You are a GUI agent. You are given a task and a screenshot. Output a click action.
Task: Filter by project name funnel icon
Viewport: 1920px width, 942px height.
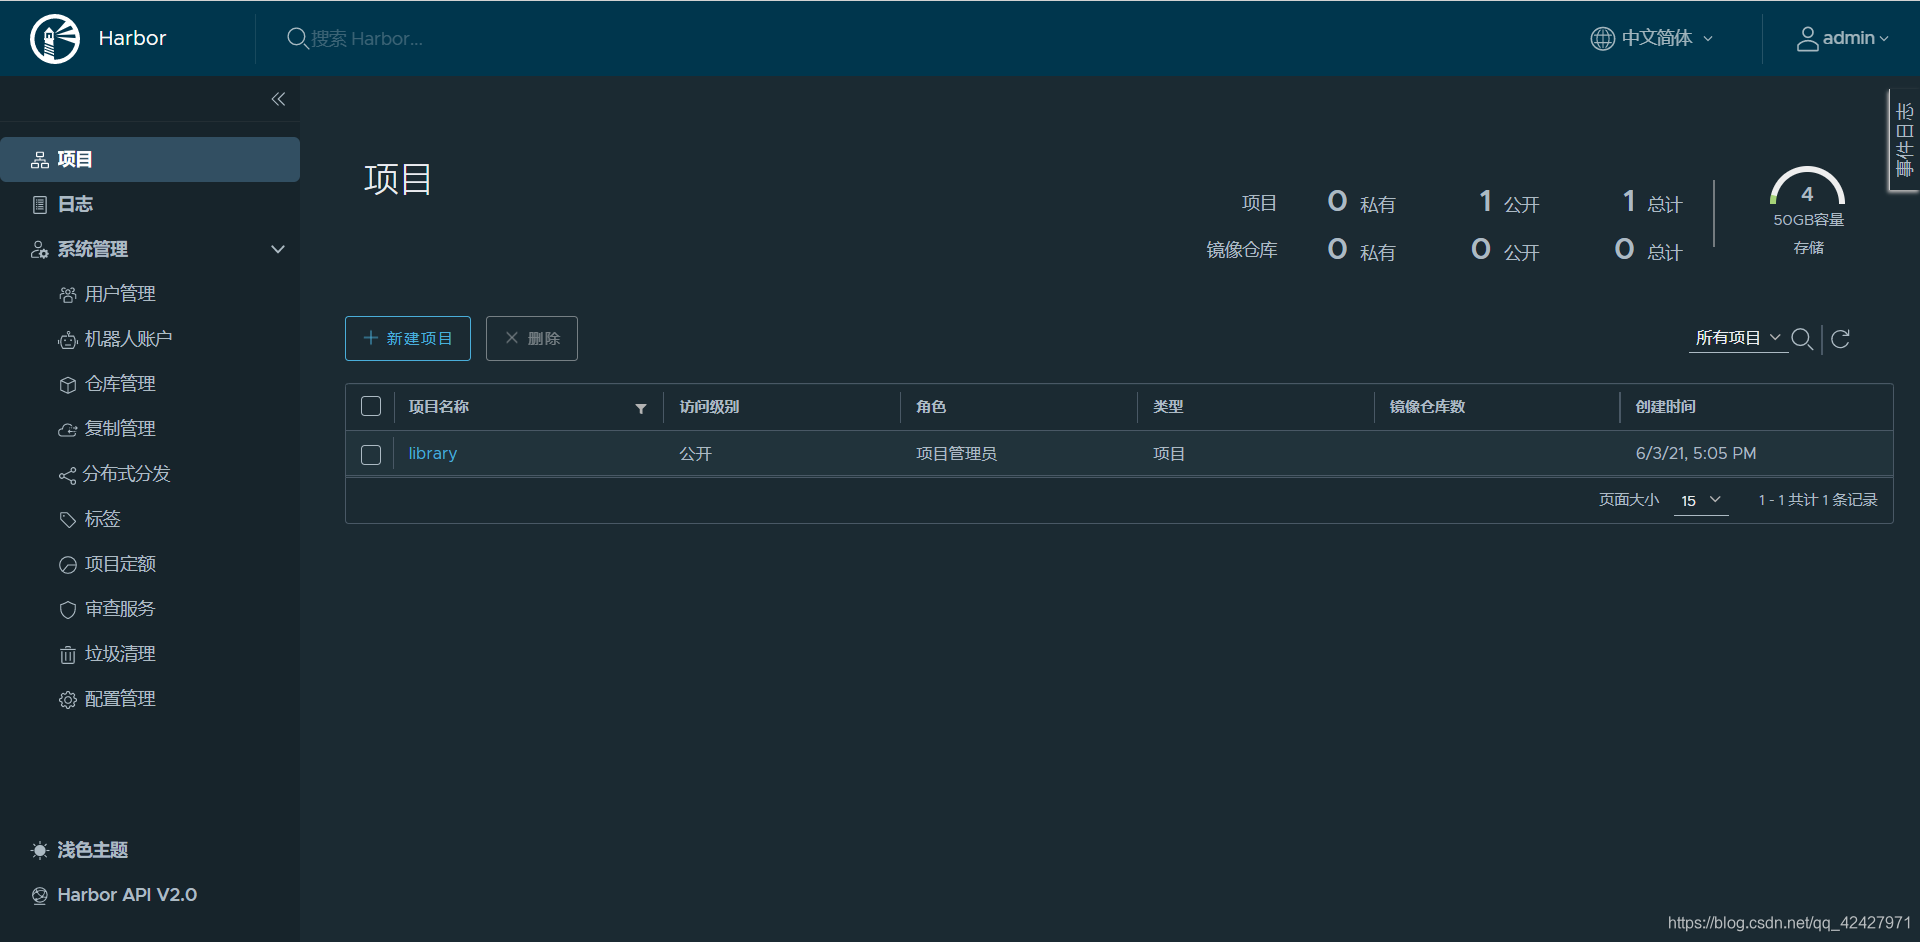[641, 408]
